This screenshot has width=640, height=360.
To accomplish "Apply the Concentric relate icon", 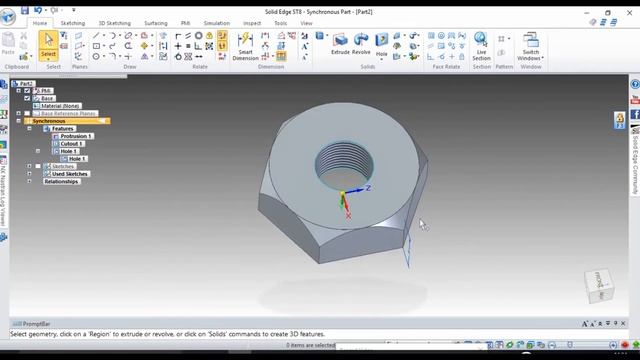I will click(x=198, y=36).
